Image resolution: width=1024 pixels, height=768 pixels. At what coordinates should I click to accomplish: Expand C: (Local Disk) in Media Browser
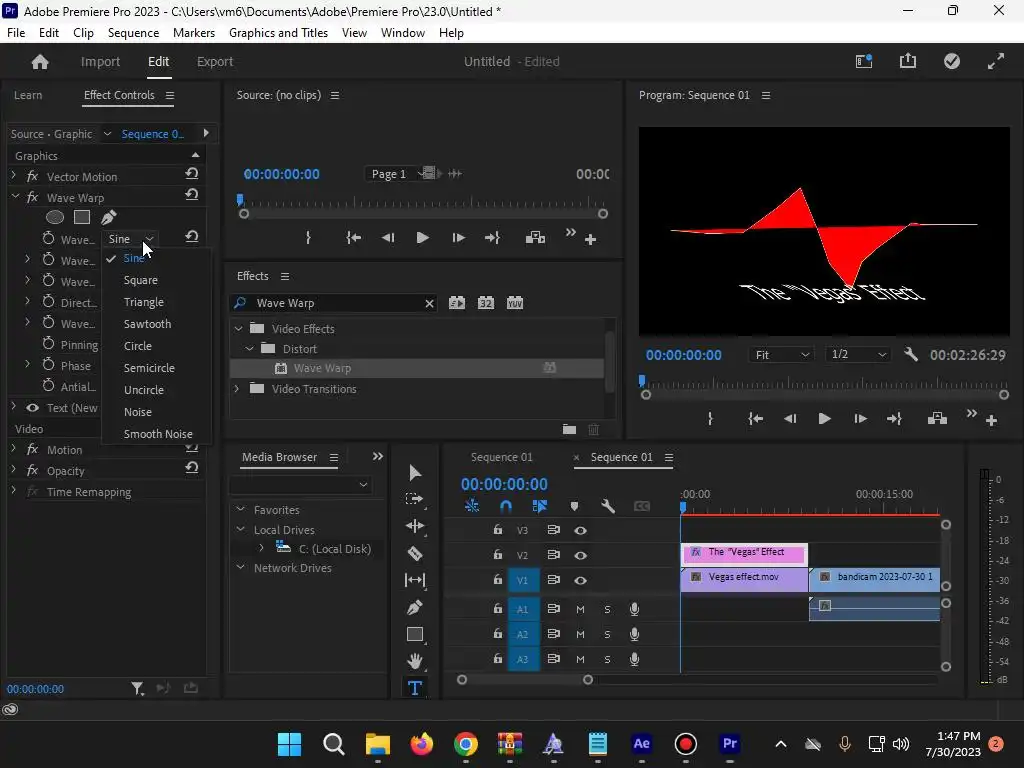pyautogui.click(x=261, y=547)
